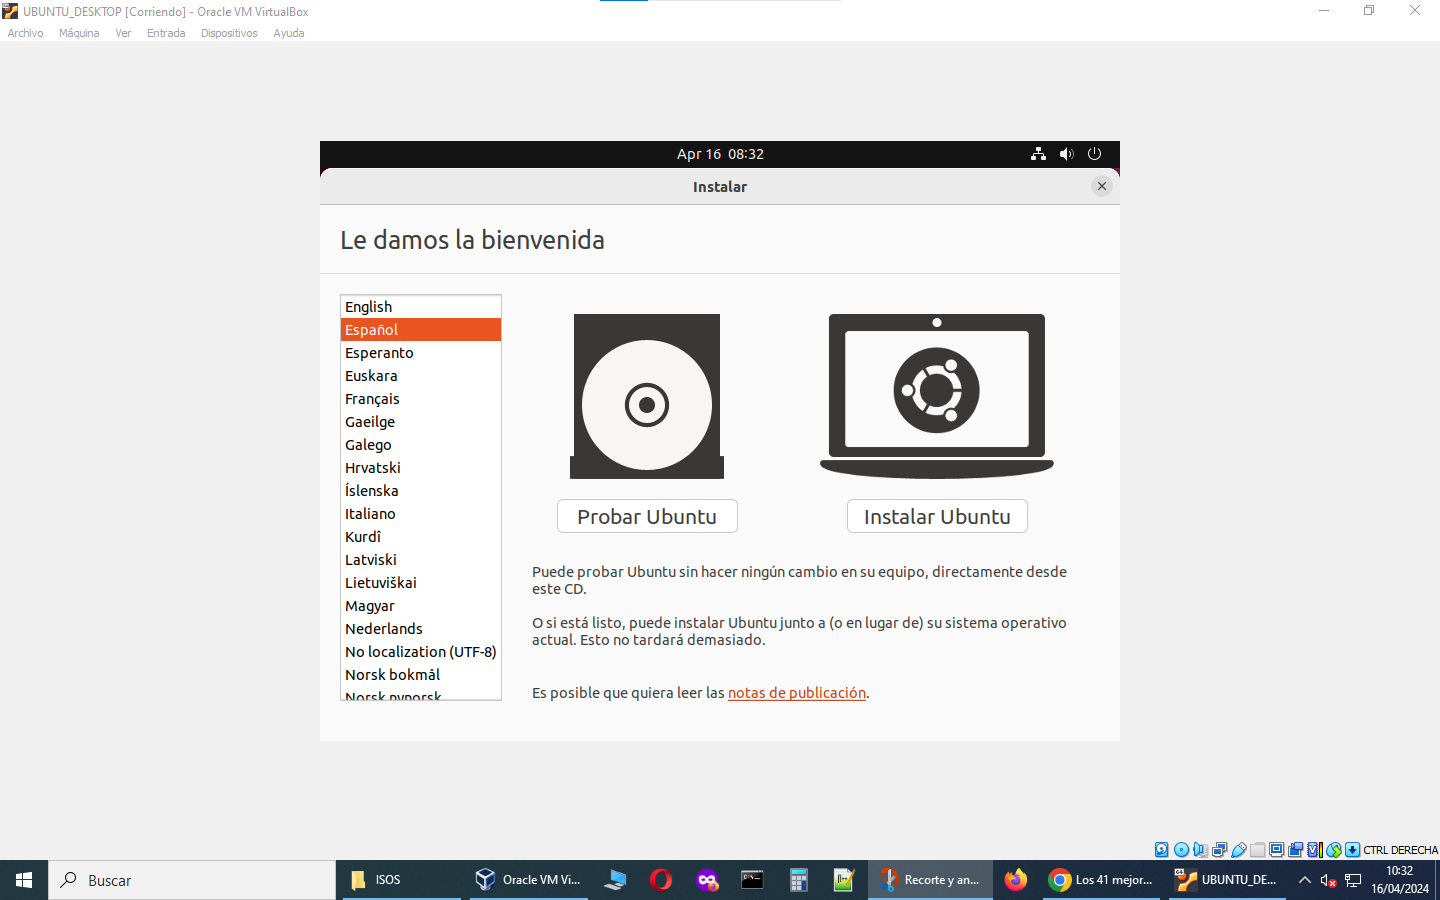
Task: Open the notas de publicación link
Action: pyautogui.click(x=796, y=693)
